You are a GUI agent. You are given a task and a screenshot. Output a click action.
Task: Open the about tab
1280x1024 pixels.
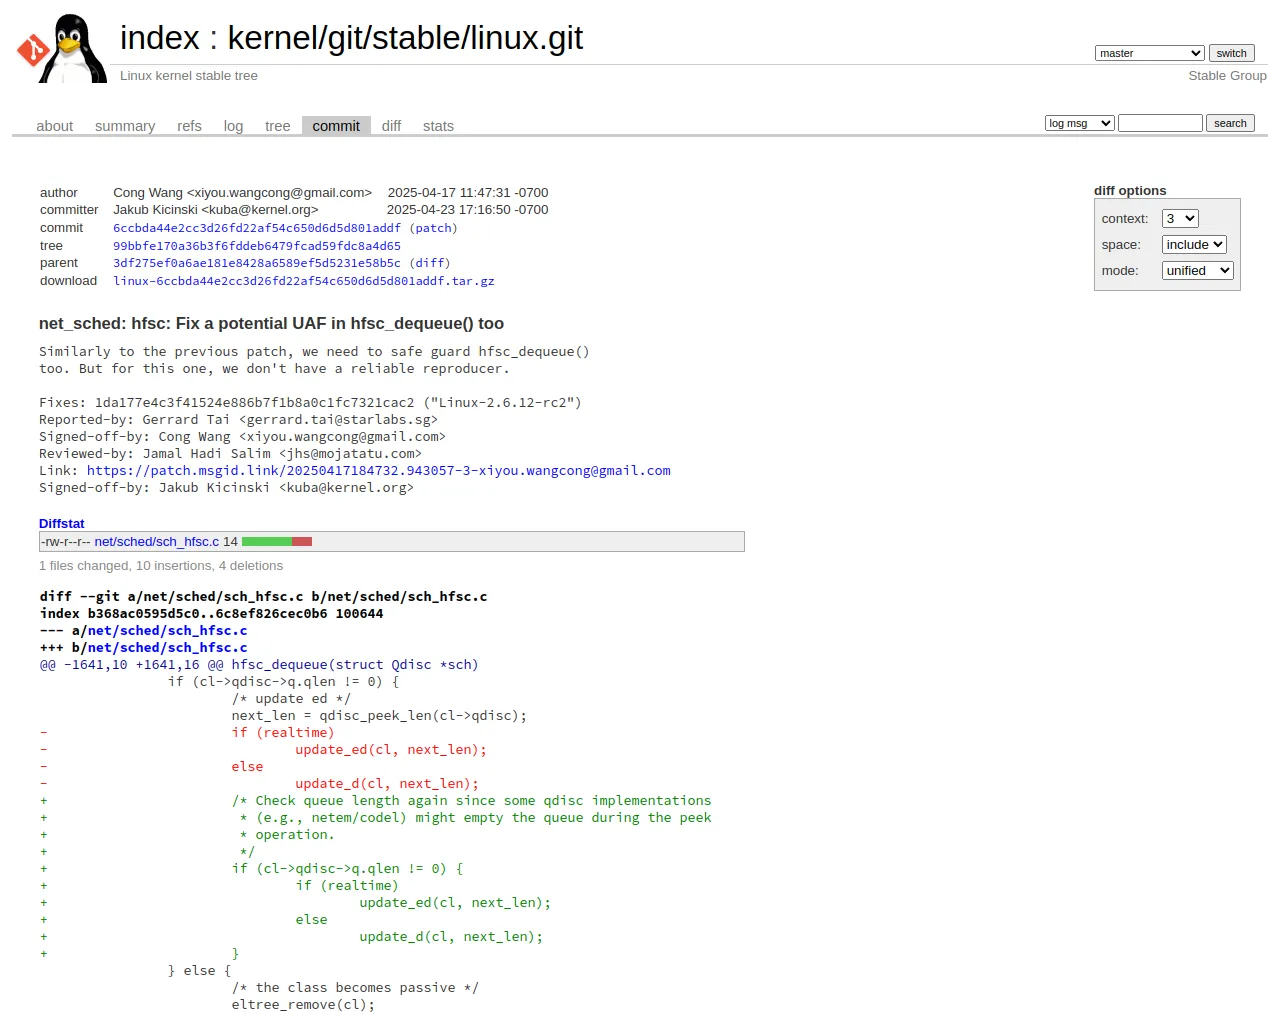click(54, 126)
